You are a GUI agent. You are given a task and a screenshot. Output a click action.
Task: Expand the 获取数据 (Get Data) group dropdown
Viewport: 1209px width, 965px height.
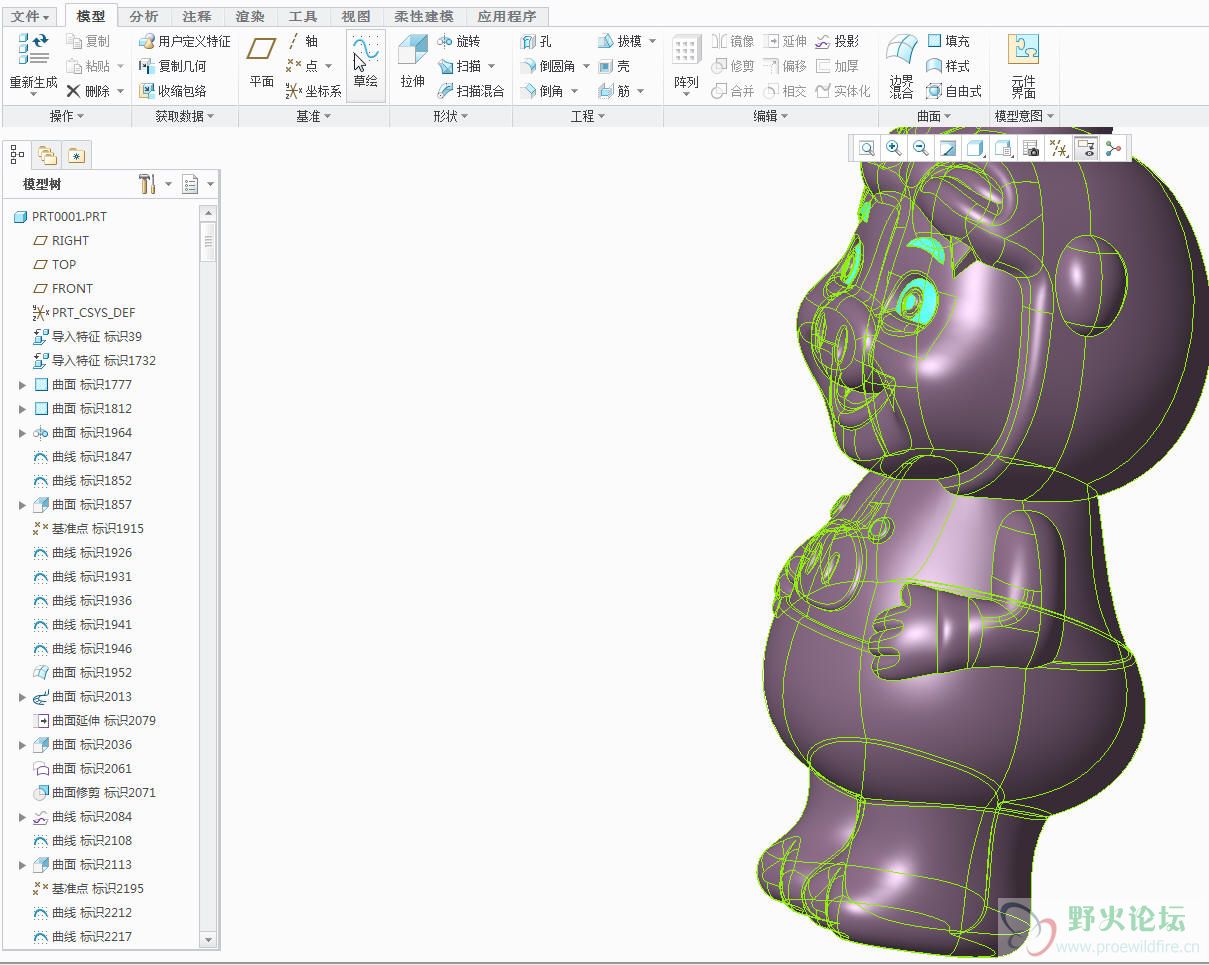(x=185, y=116)
